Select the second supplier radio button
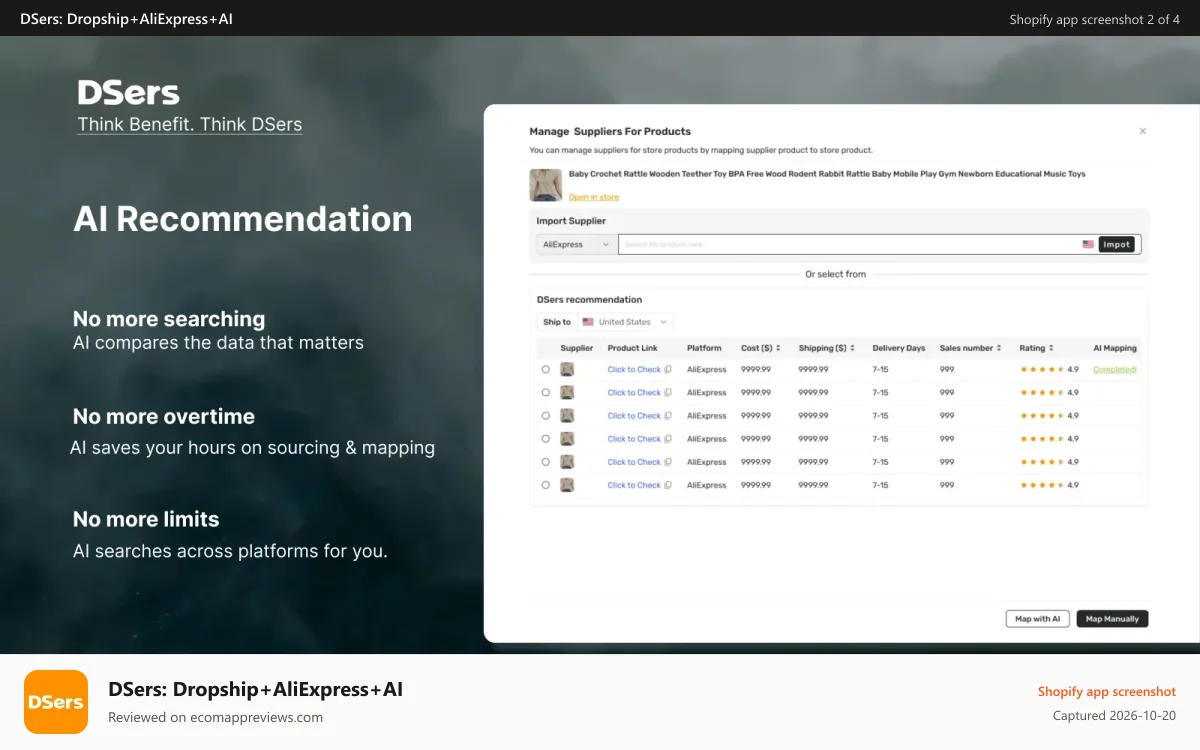Image resolution: width=1200 pixels, height=750 pixels. click(545, 393)
